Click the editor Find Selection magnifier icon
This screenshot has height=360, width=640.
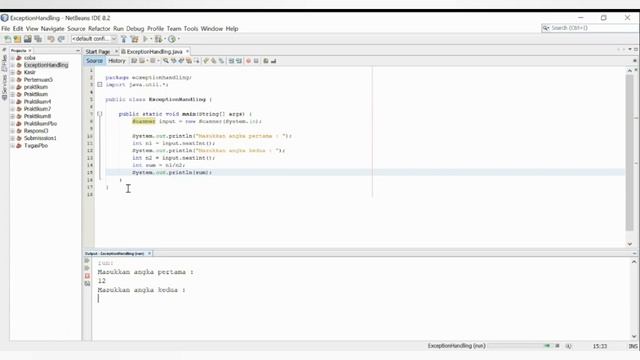(166, 61)
